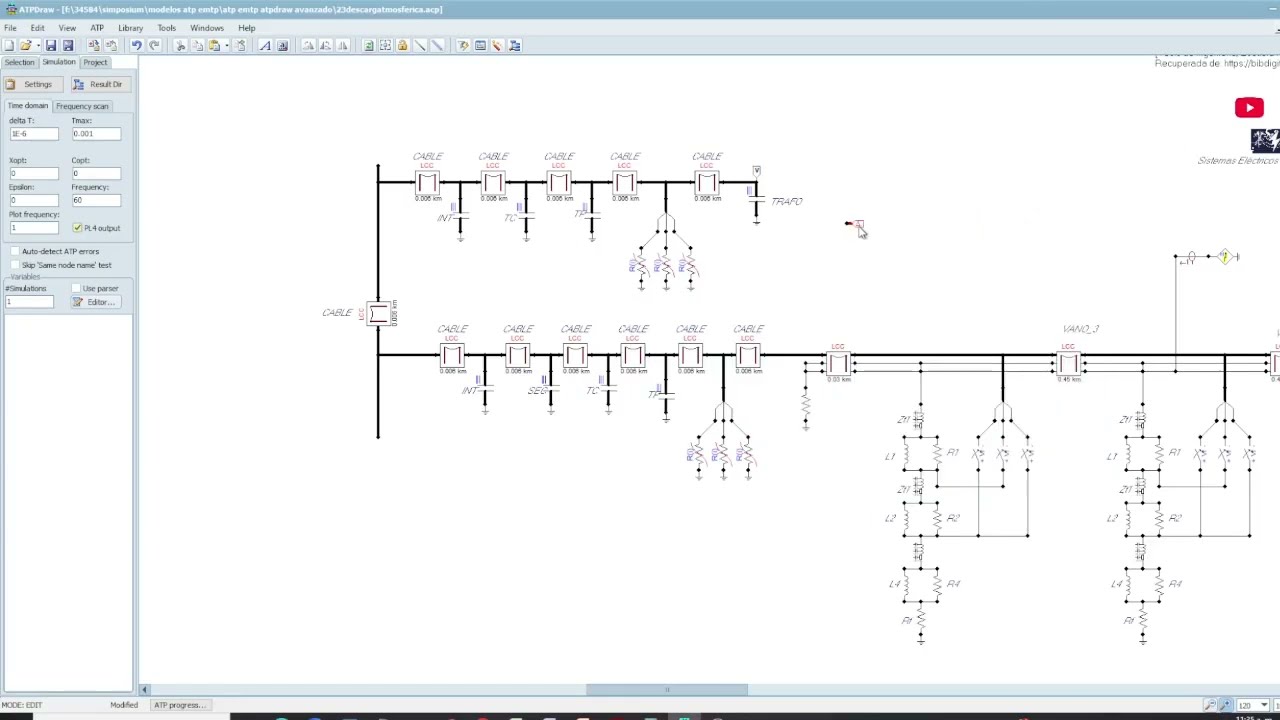Open the File menu
This screenshot has height=720, width=1280.
tap(10, 28)
